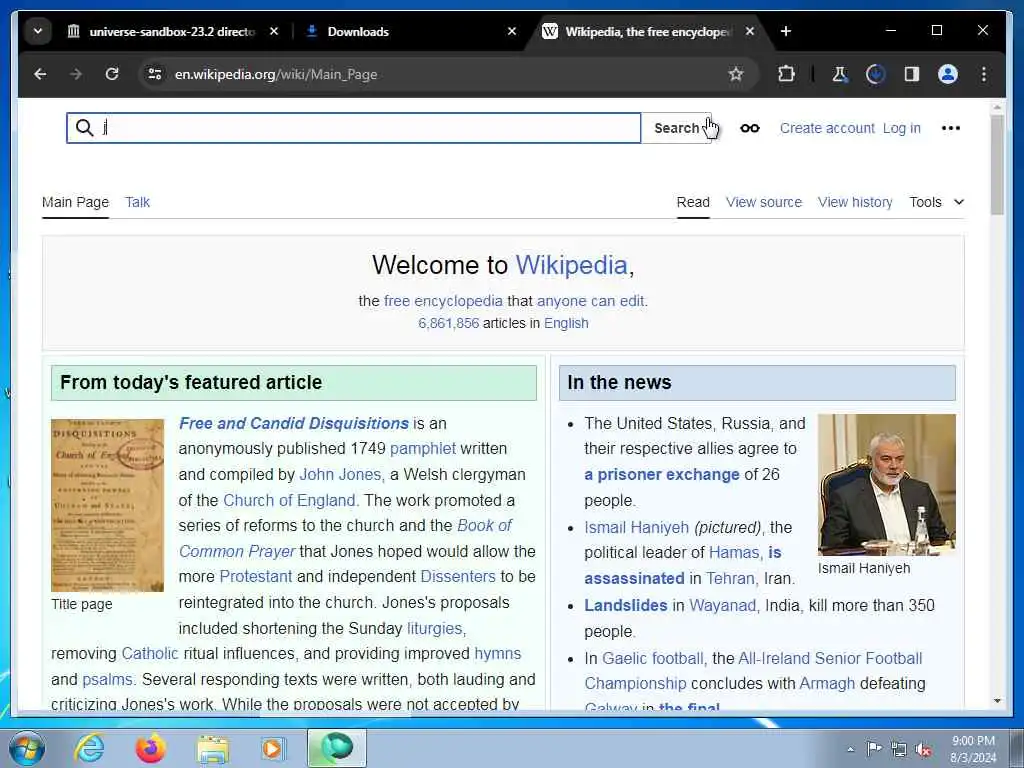
Task: Bookmark this page with the star icon
Action: (736, 74)
